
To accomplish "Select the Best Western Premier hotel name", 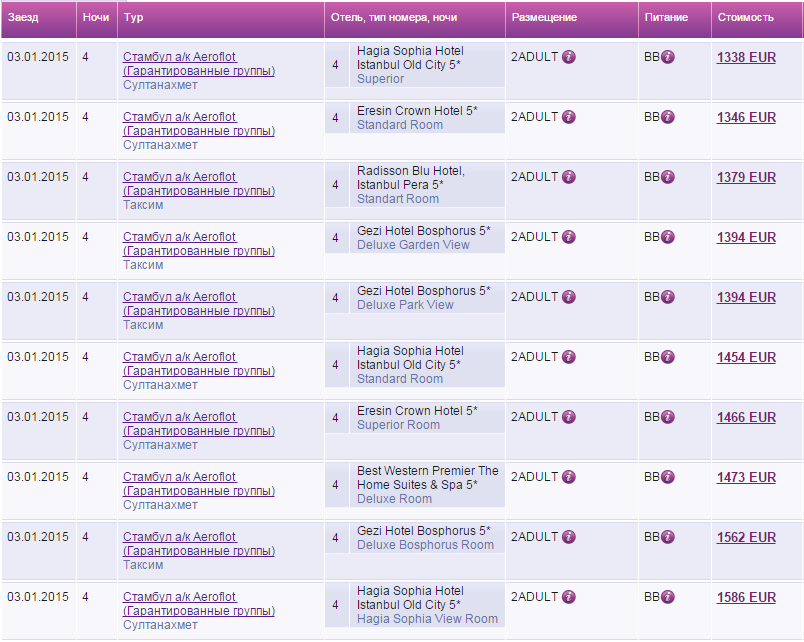I will click(427, 478).
